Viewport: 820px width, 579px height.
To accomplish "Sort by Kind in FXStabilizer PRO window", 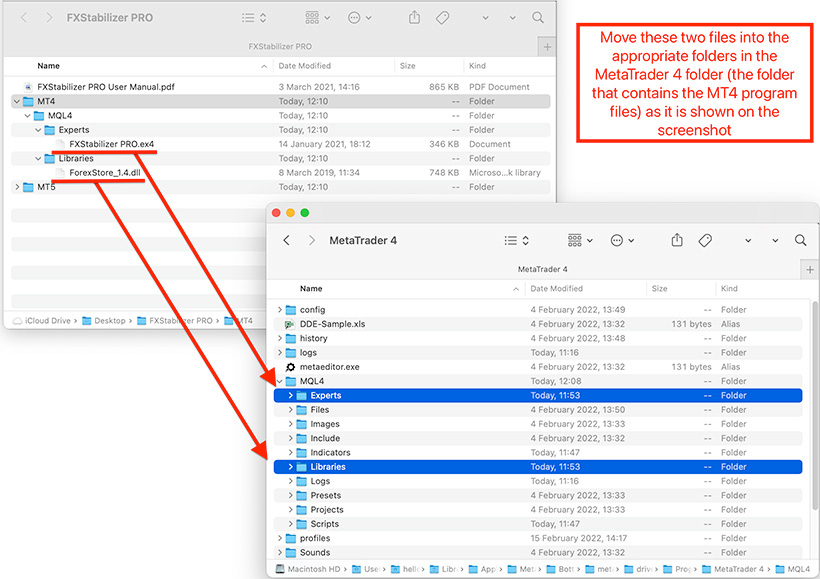I will click(x=477, y=66).
